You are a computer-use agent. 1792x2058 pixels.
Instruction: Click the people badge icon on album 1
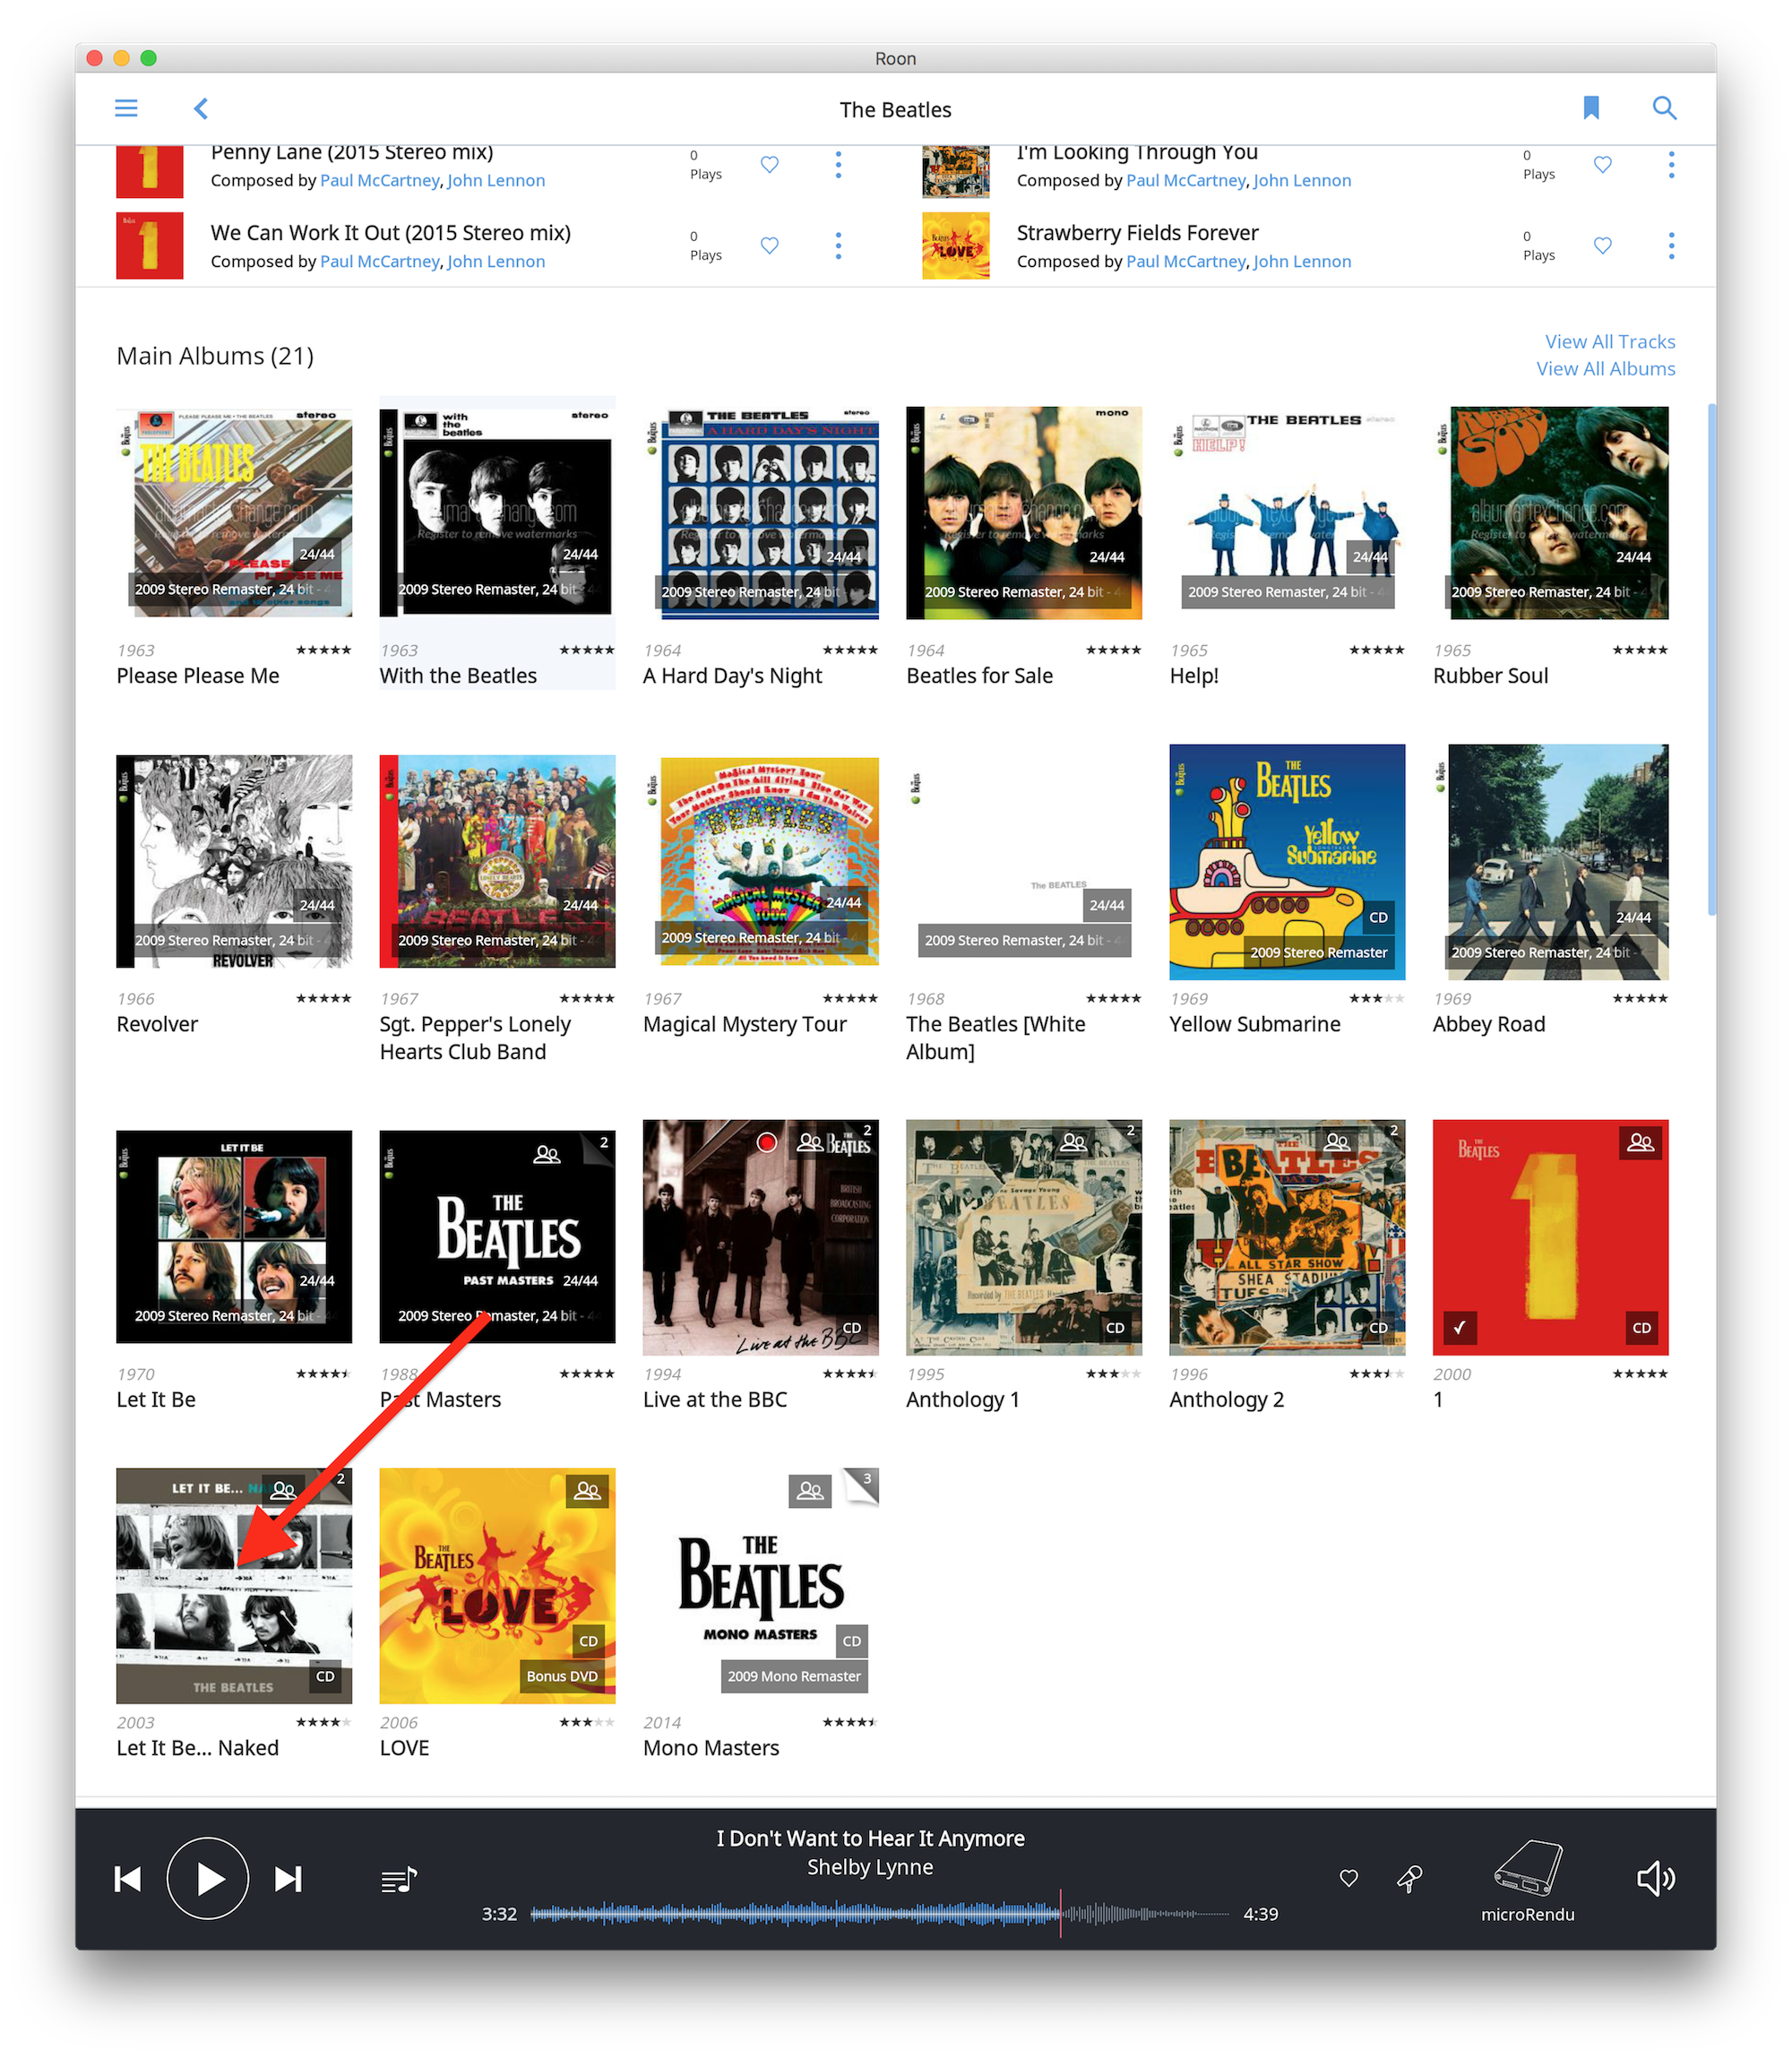(1640, 1142)
